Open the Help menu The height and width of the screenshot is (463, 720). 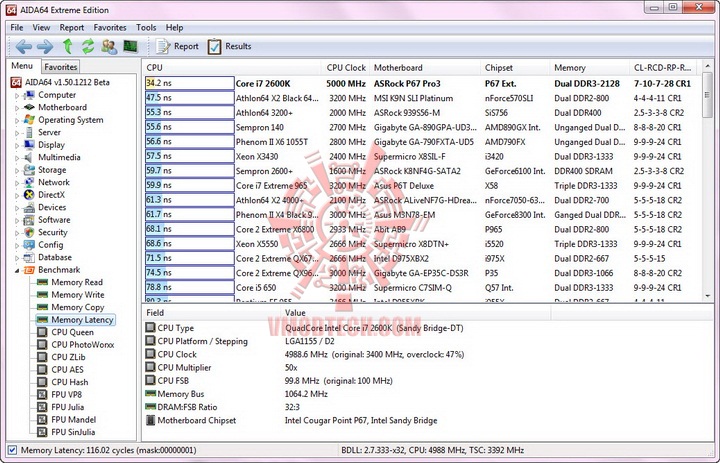pyautogui.click(x=174, y=28)
